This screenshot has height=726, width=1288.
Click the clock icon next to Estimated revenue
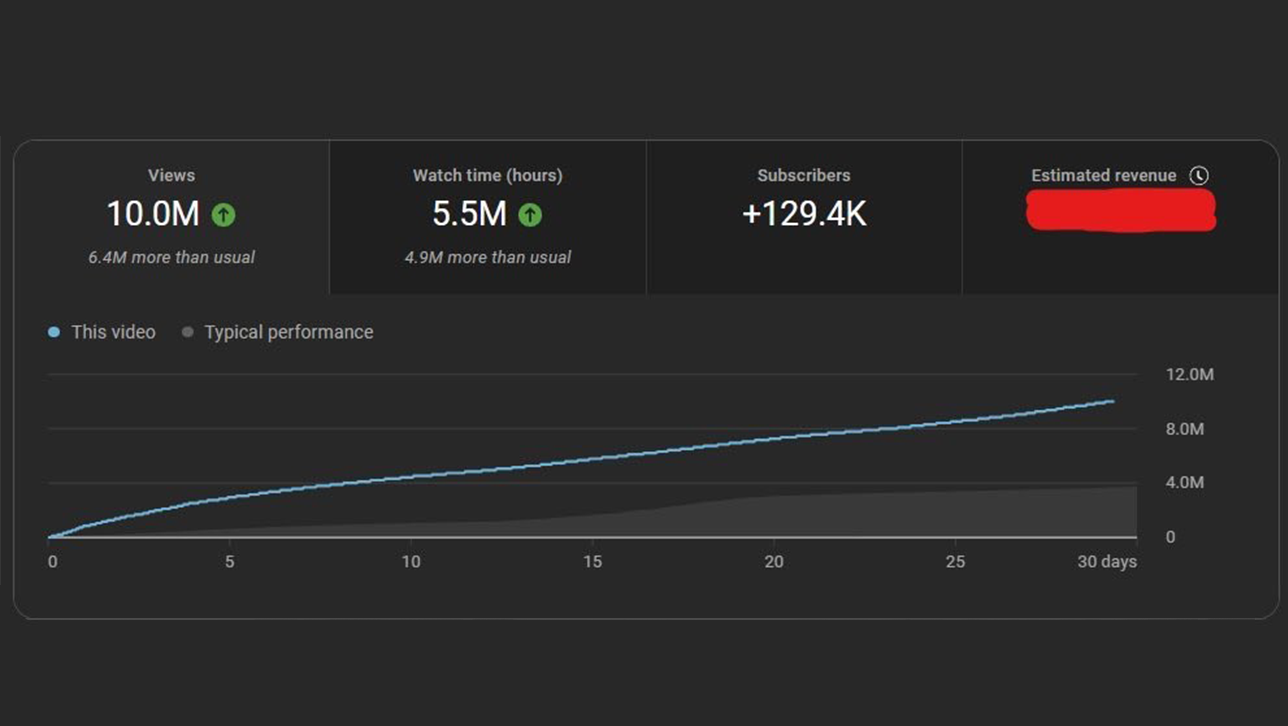1199,176
